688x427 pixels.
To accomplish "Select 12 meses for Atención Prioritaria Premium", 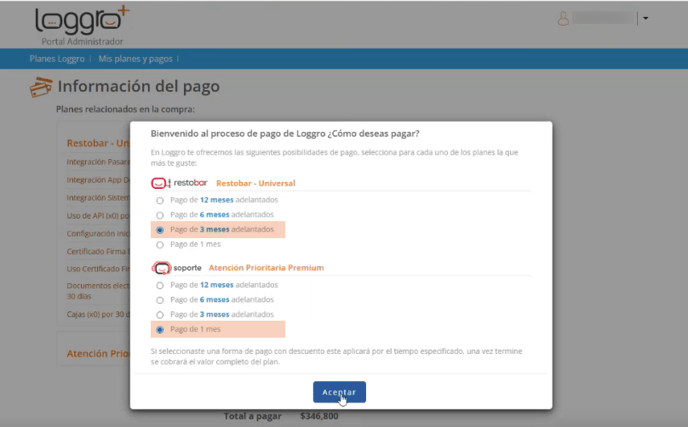I will (x=160, y=285).
